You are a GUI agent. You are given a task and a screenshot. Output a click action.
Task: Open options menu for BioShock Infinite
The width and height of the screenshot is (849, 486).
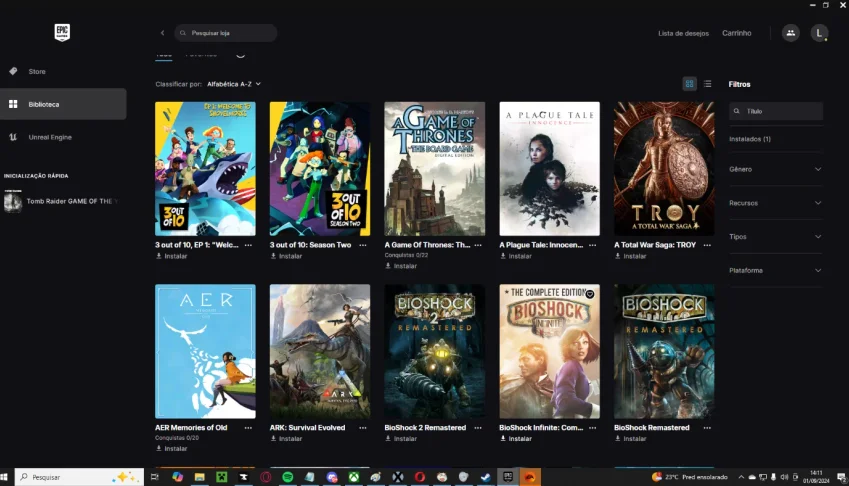tap(592, 428)
